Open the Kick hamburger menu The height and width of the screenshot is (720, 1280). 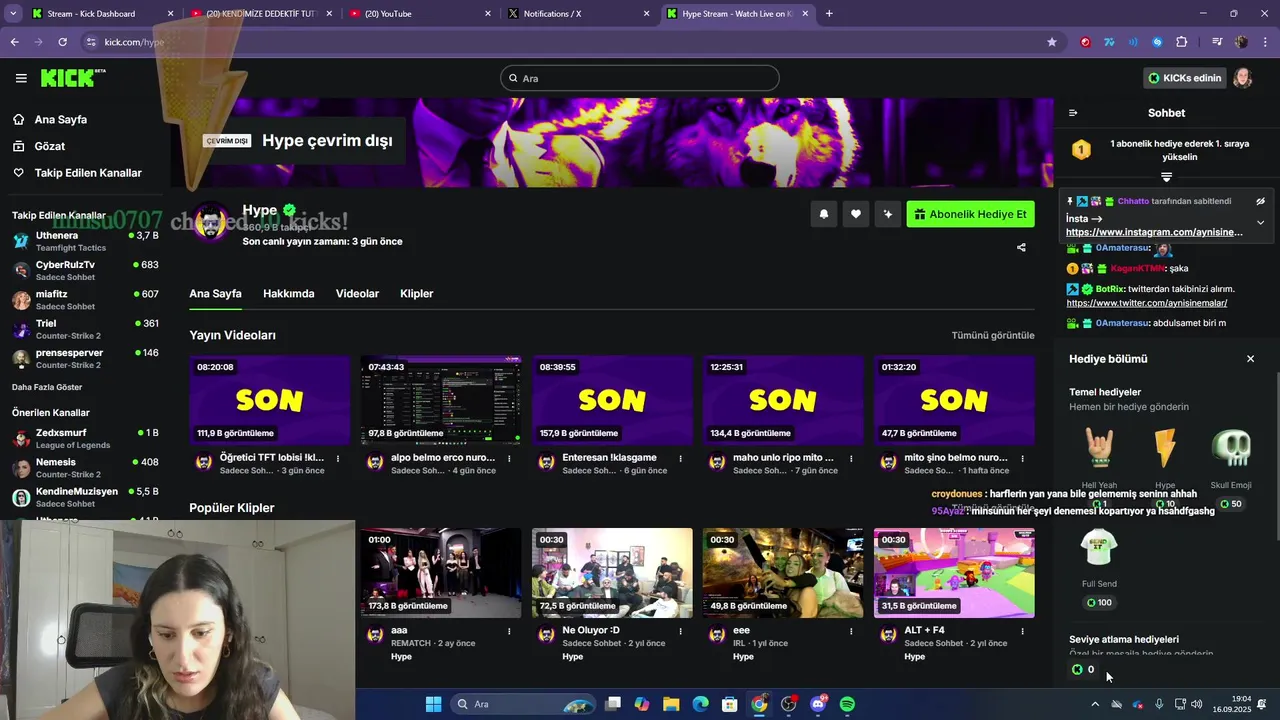[21, 78]
